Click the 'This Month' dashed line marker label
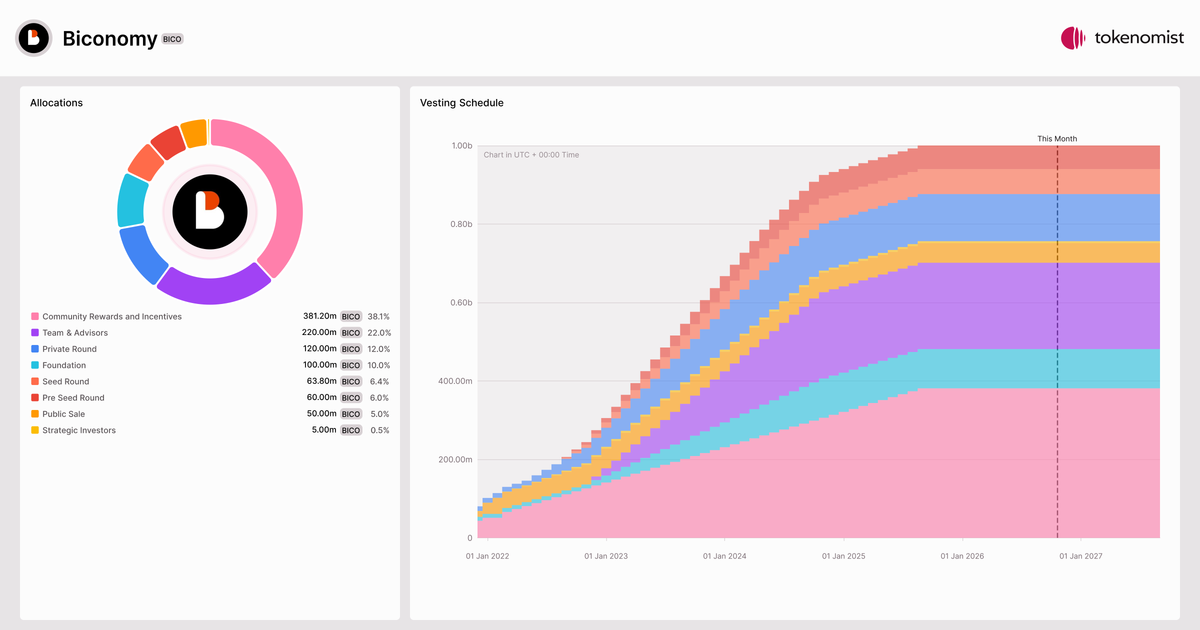 tap(1057, 139)
